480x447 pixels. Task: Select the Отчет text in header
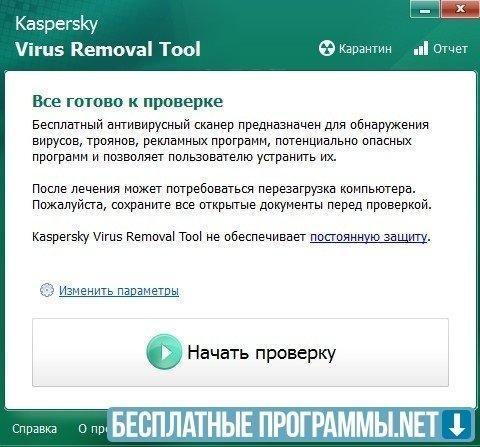click(450, 49)
